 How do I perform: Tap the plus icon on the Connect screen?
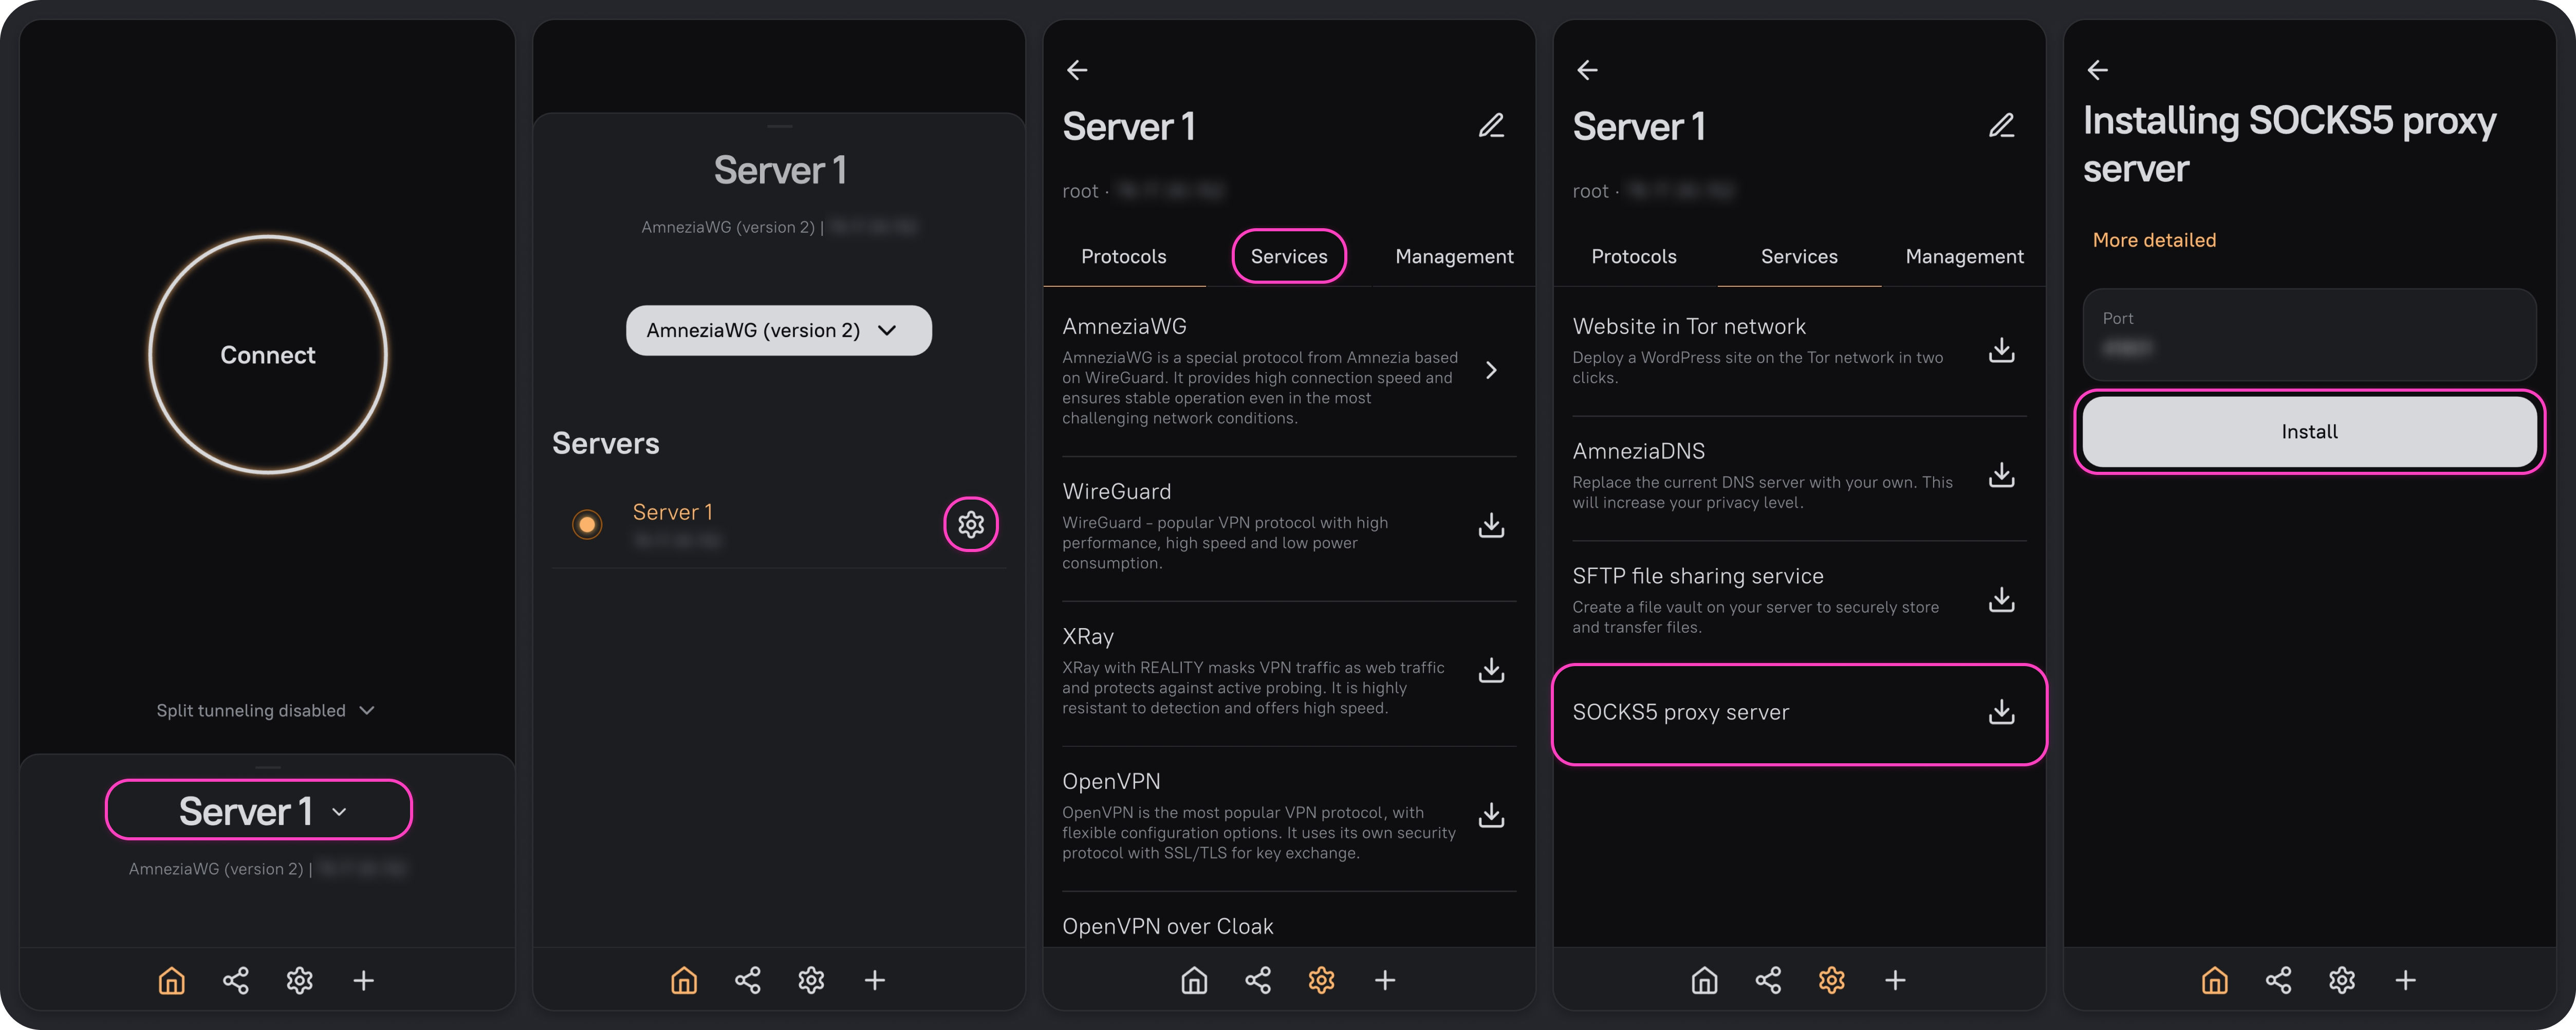pyautogui.click(x=364, y=980)
